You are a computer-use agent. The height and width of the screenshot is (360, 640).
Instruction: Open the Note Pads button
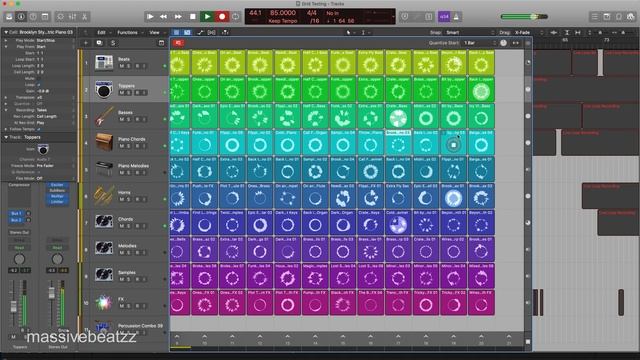click(607, 17)
